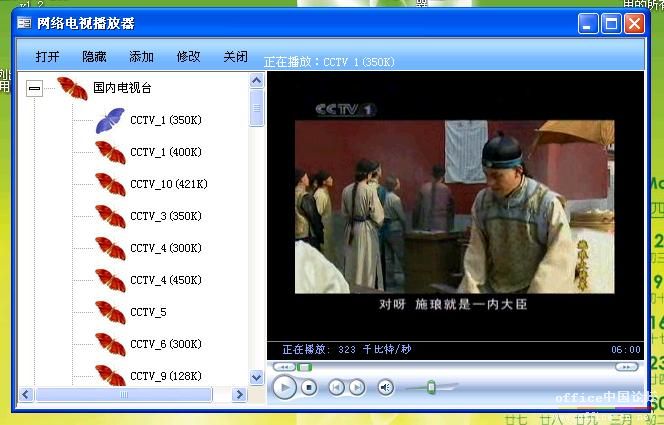This screenshot has height=425, width=664.
Task: Click the 06:00 elapsed time display
Action: tap(625, 350)
